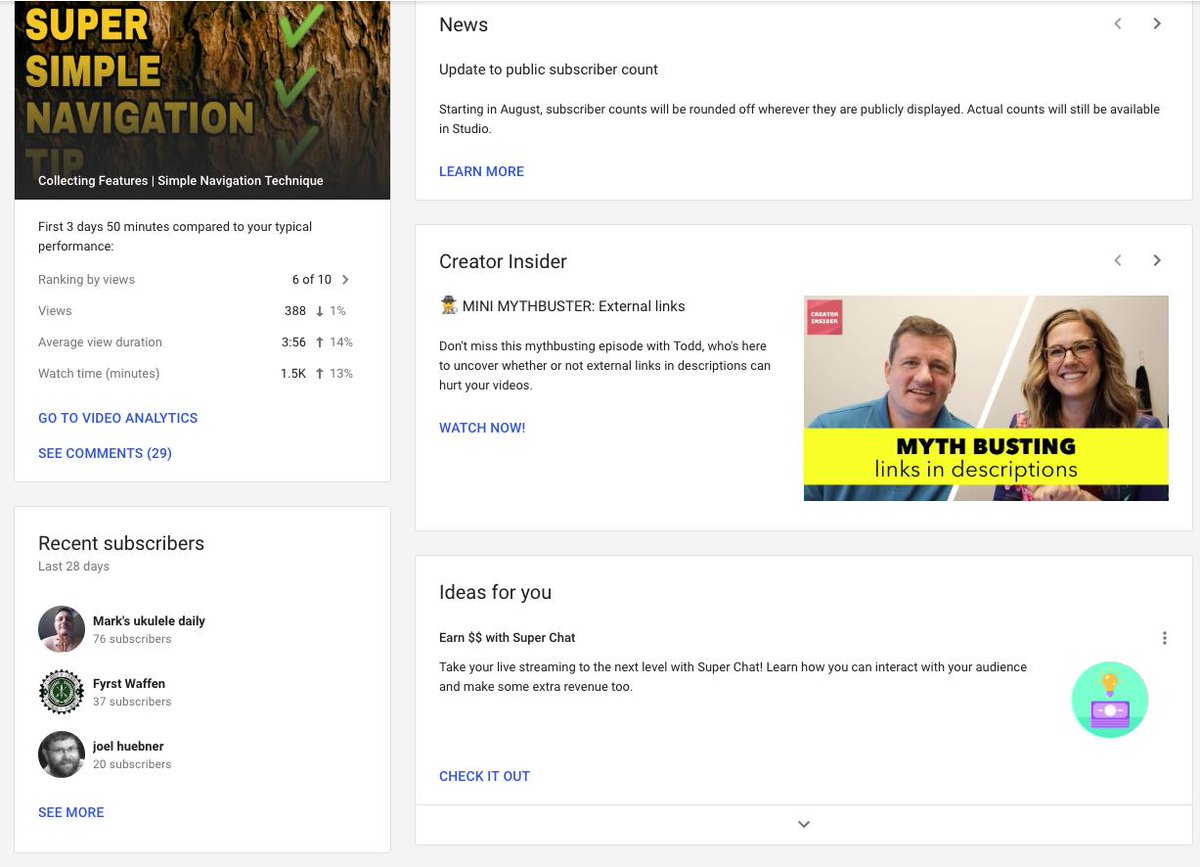Open Super Simple Navigation Tip video thumbnail
This screenshot has height=867, width=1200.
[x=202, y=100]
